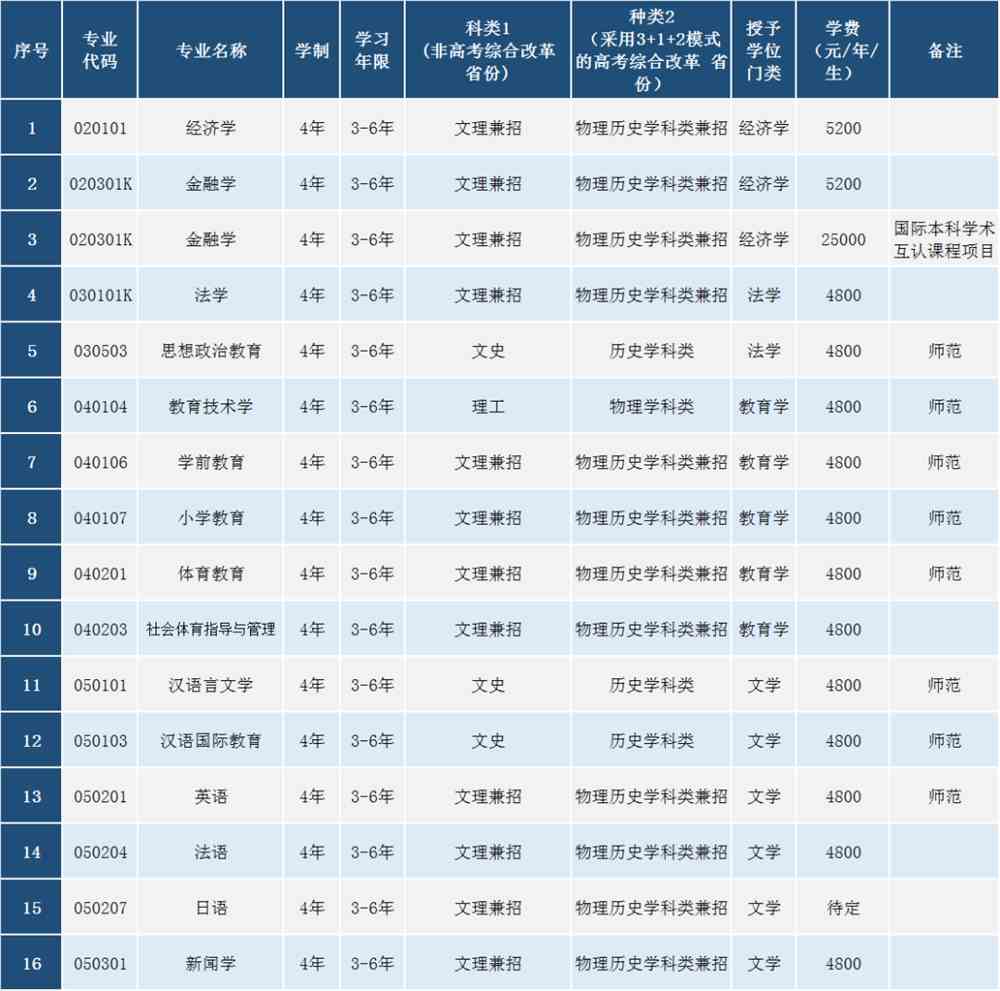Click the 学习年限 column header
The image size is (1000, 991).
372,50
